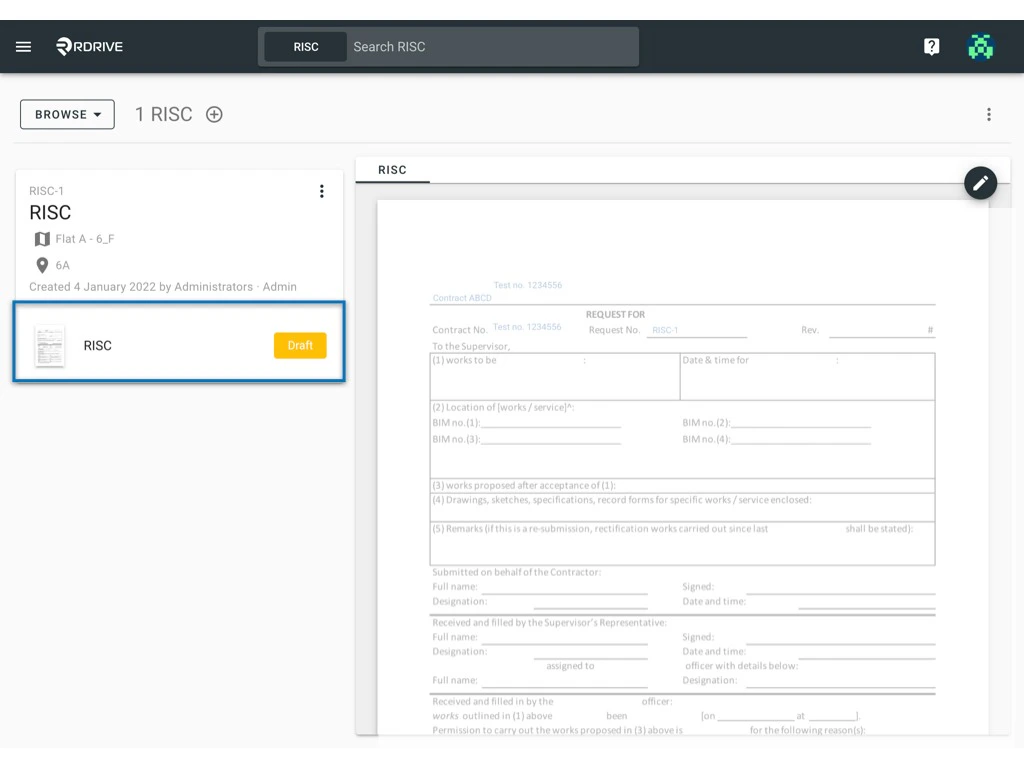Click the plus icon to create a new RISC
This screenshot has width=1024, height=768.
(x=213, y=114)
